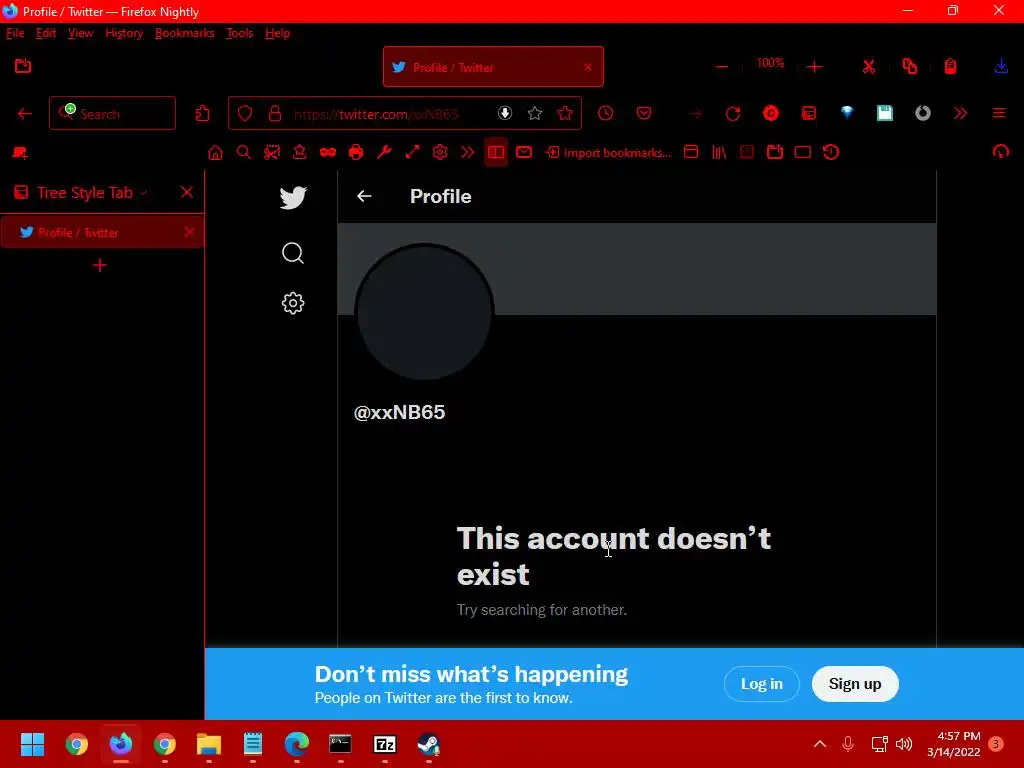Open Twitter search from the sidebar magnifier
The height and width of the screenshot is (768, 1024).
pyautogui.click(x=293, y=253)
